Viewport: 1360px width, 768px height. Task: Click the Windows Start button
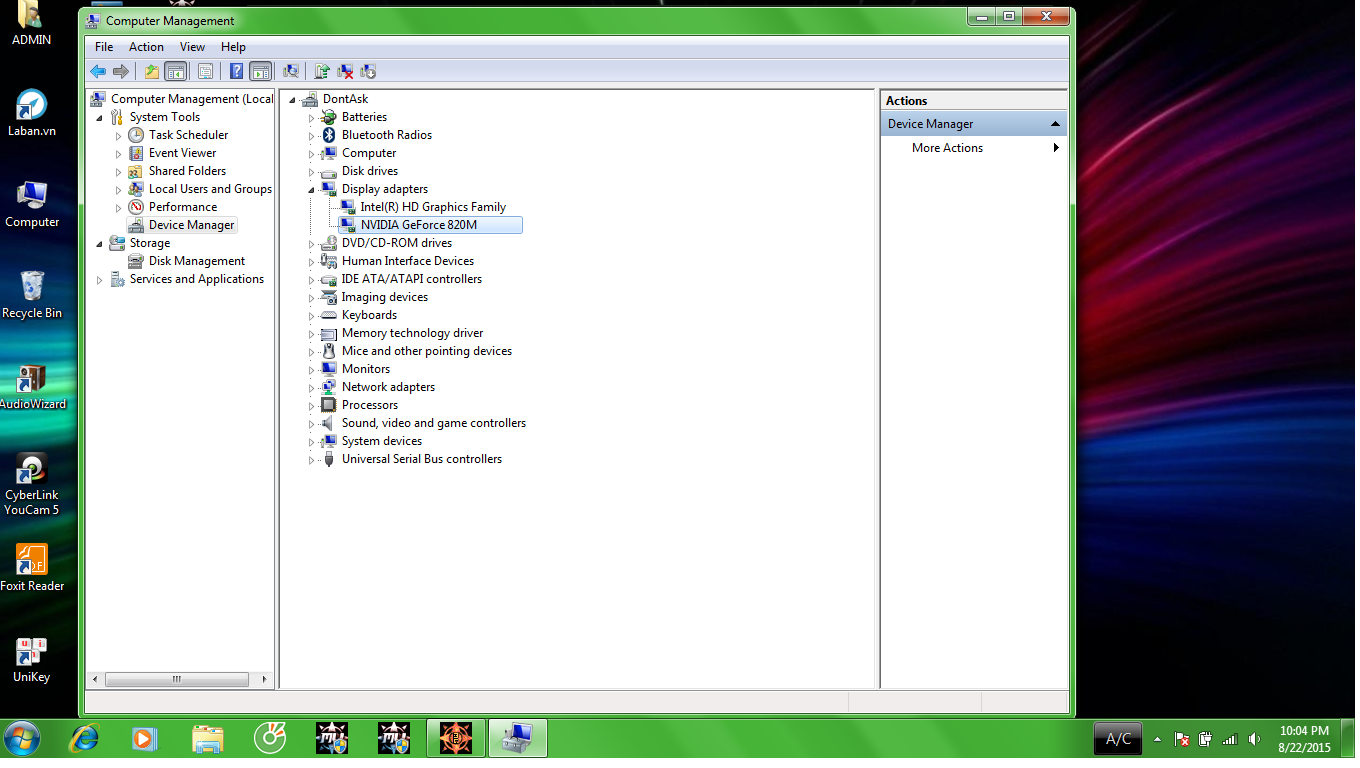(x=22, y=739)
